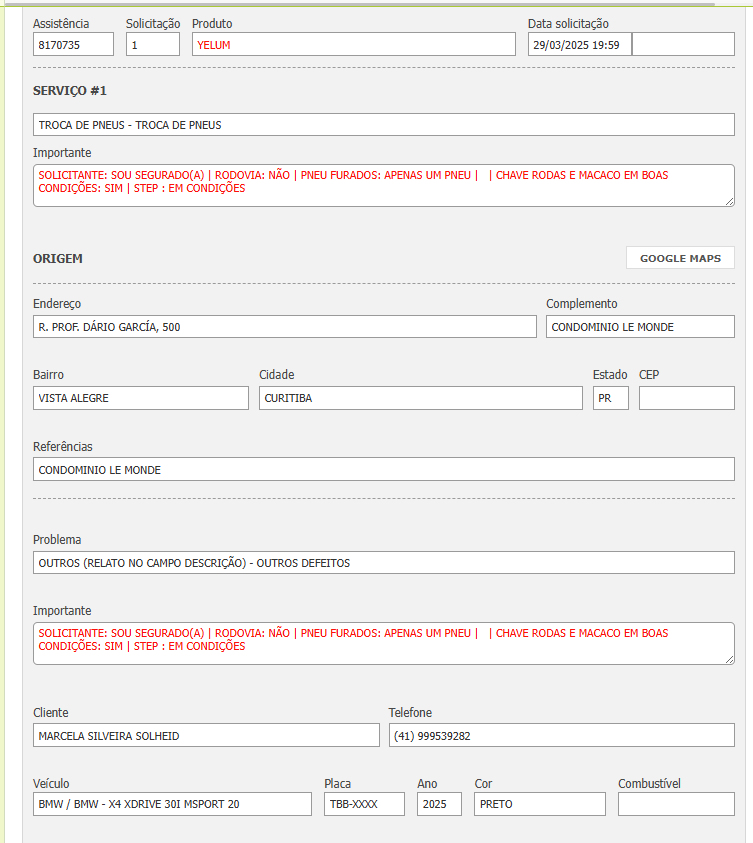The image size is (753, 843).
Task: Select the Telefone field
Action: [561, 736]
